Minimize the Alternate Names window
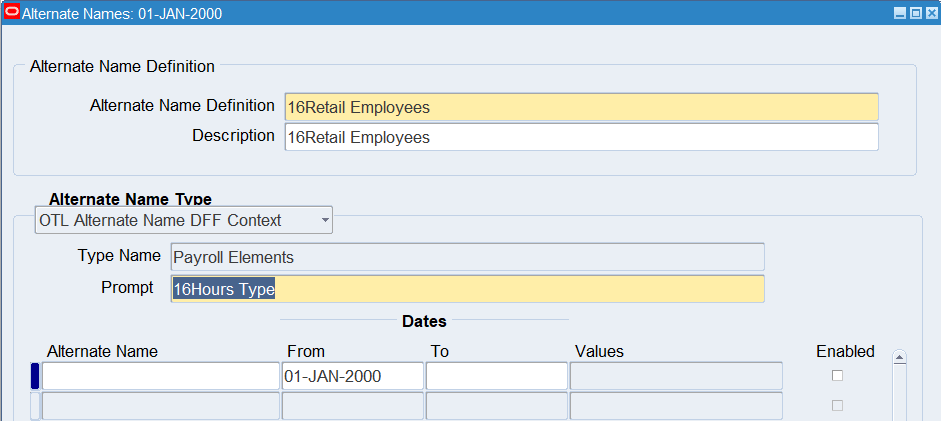Image resolution: width=941 pixels, height=421 pixels. [900, 14]
